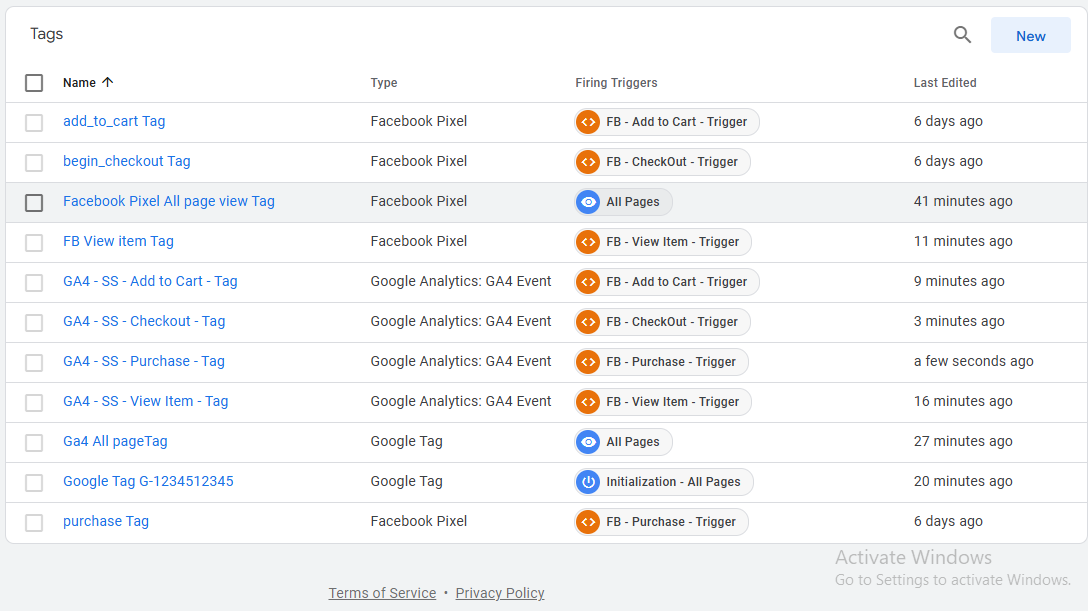The width and height of the screenshot is (1088, 611).
Task: Sort tags by Name column header
Action: [x=80, y=83]
